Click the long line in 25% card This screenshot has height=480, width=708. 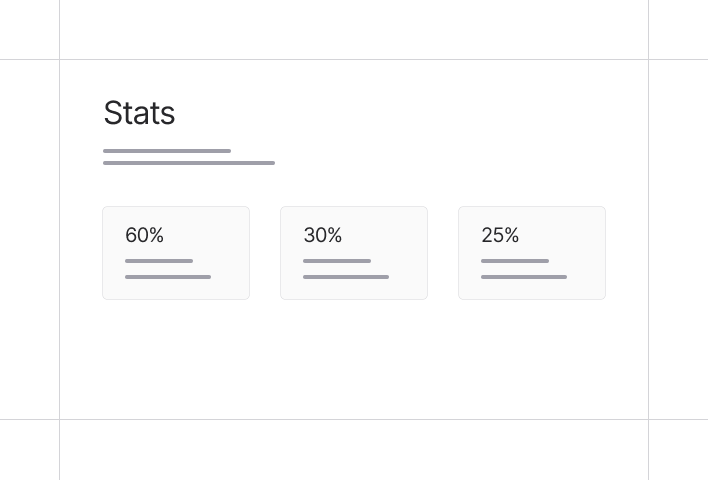[524, 277]
